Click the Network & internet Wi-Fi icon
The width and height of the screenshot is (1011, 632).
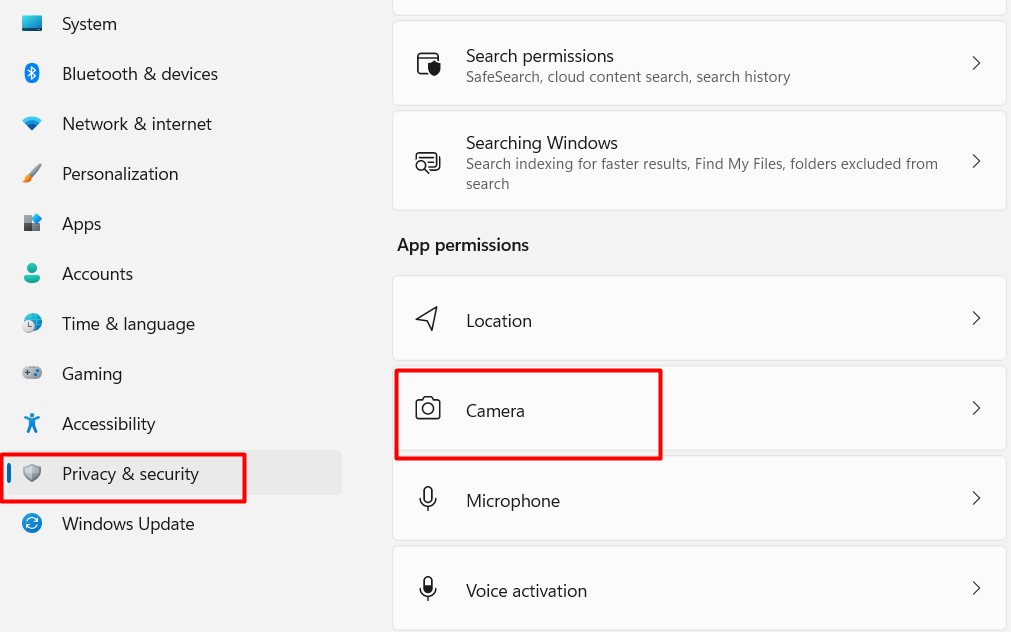coord(32,124)
